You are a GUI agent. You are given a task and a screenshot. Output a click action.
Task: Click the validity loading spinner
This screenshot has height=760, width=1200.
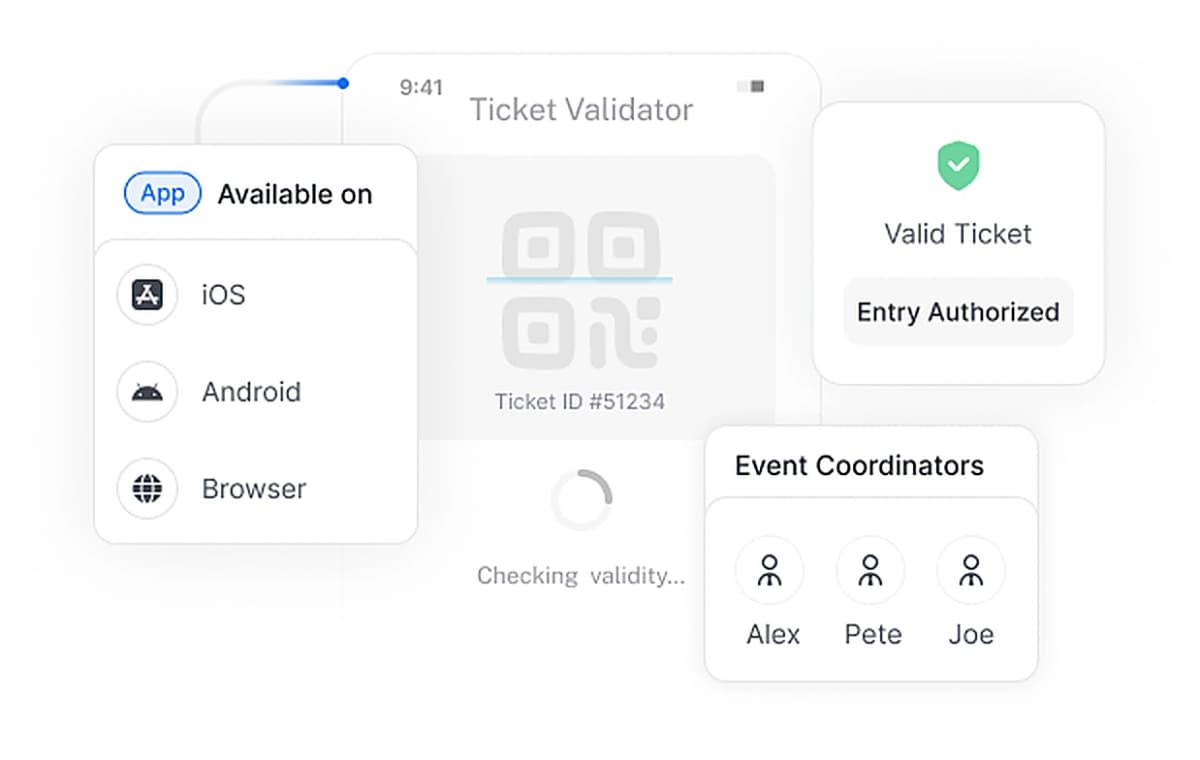click(x=581, y=500)
